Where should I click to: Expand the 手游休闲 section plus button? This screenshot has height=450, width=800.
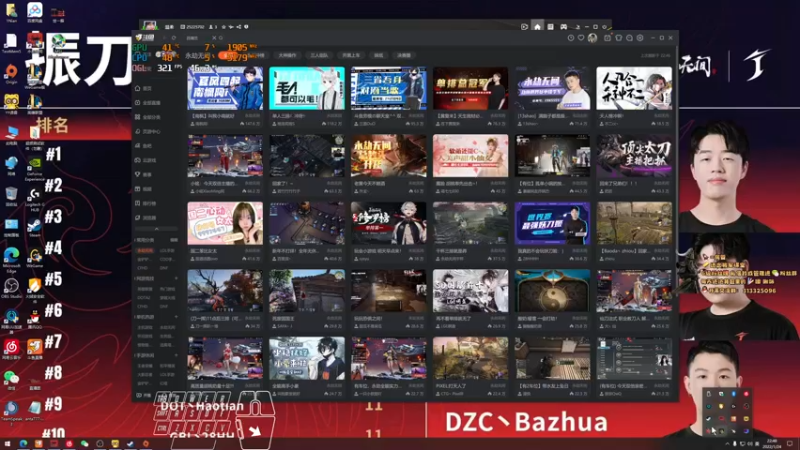(176, 355)
